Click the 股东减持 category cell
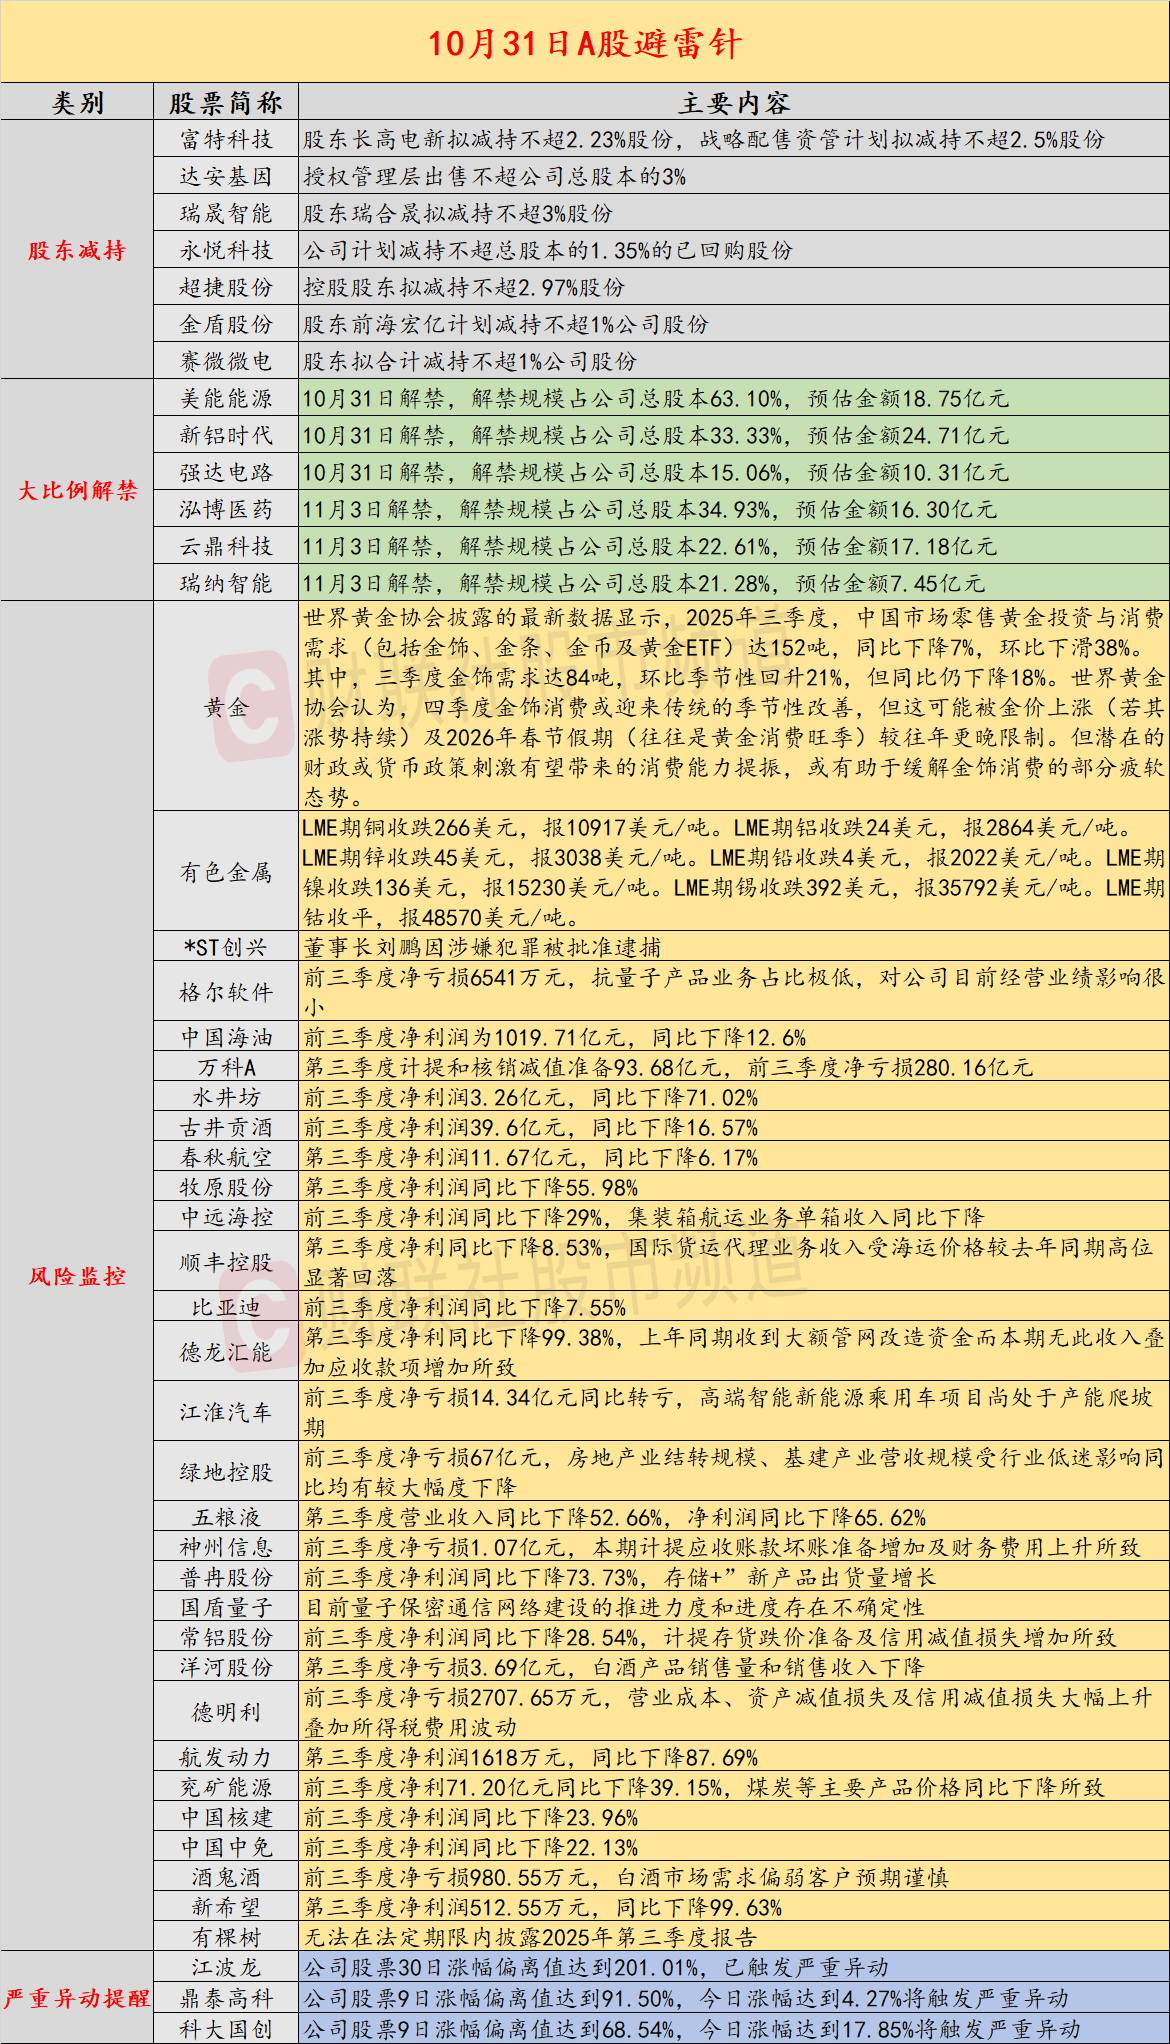 [x=77, y=250]
